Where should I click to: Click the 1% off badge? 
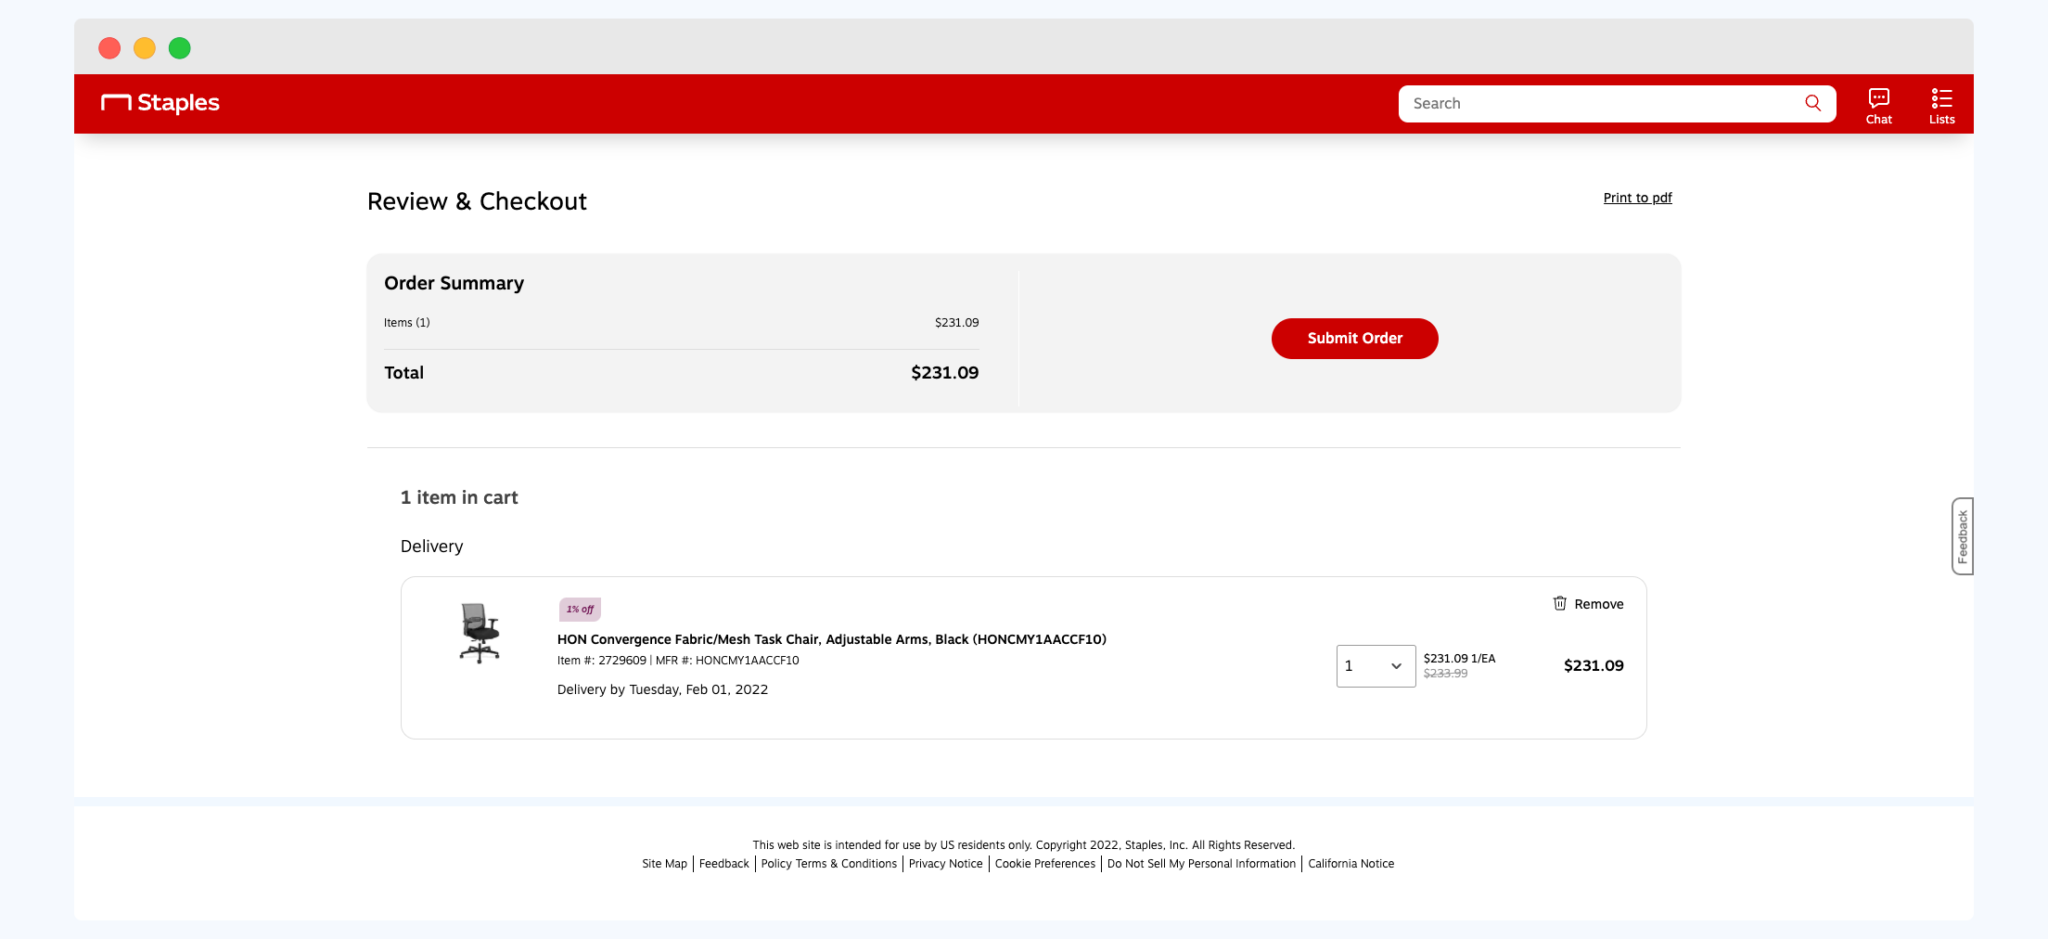click(x=579, y=608)
